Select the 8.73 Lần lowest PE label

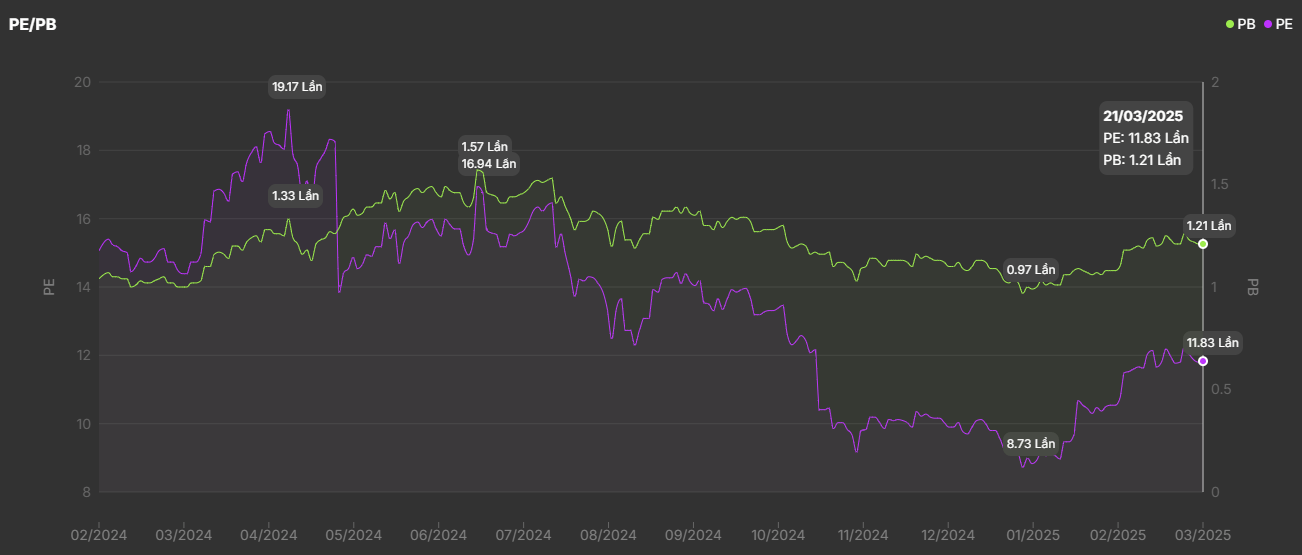tap(1031, 444)
